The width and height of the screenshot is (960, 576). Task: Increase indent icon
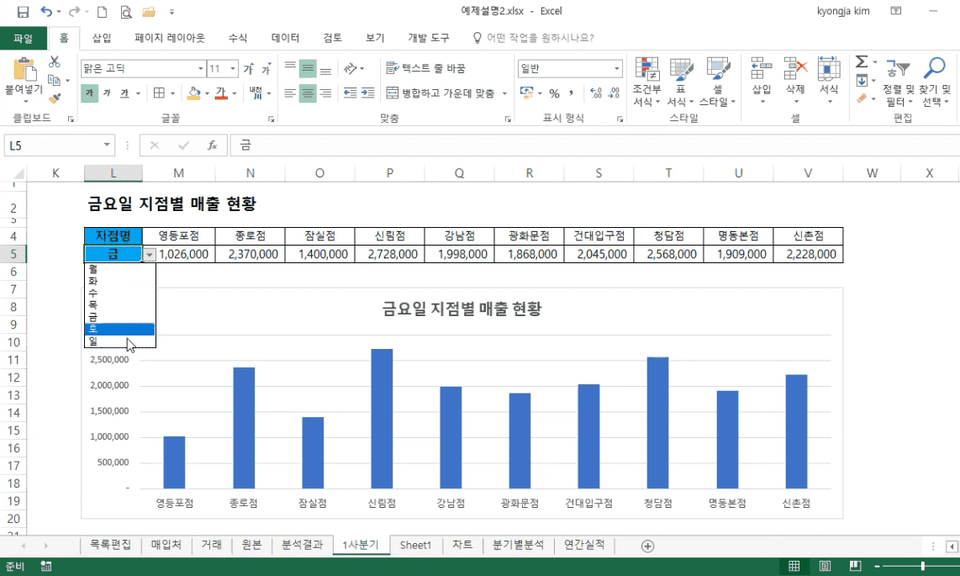pyautogui.click(x=368, y=93)
